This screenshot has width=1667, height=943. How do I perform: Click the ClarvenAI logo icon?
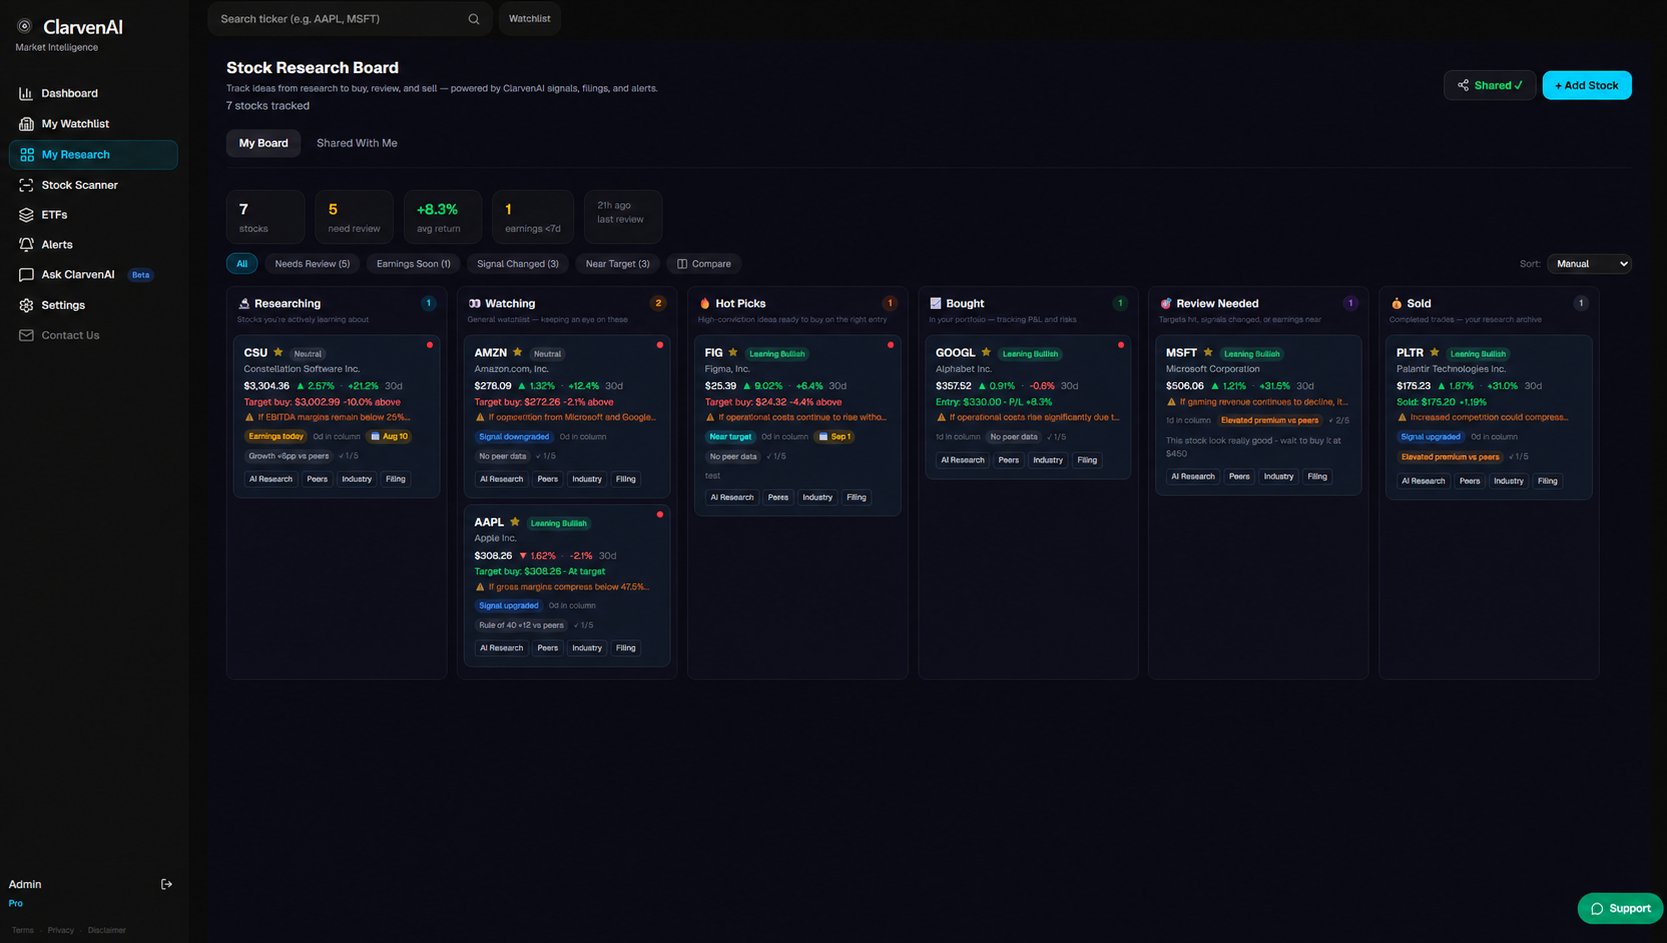coord(24,26)
